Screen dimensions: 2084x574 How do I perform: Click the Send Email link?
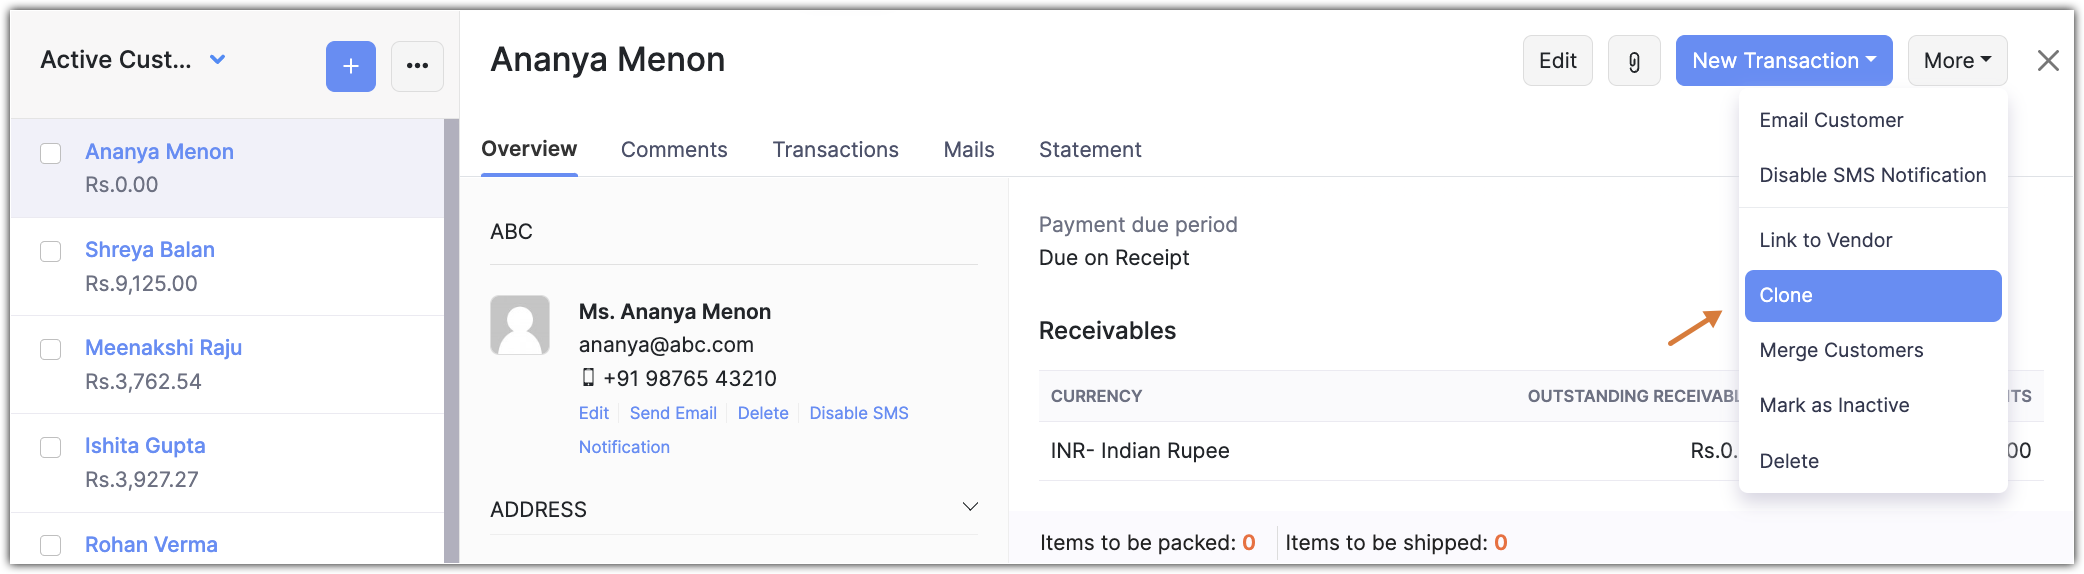pos(673,413)
